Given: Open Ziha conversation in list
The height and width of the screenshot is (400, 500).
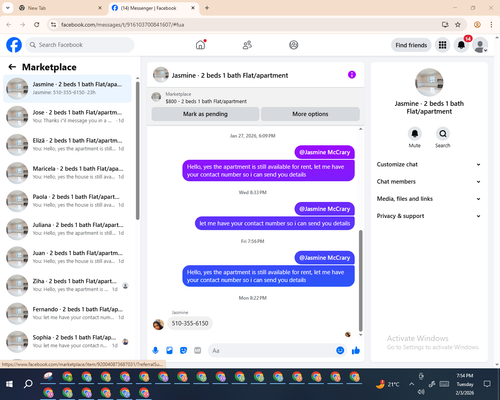Looking at the screenshot, I should tap(68, 285).
